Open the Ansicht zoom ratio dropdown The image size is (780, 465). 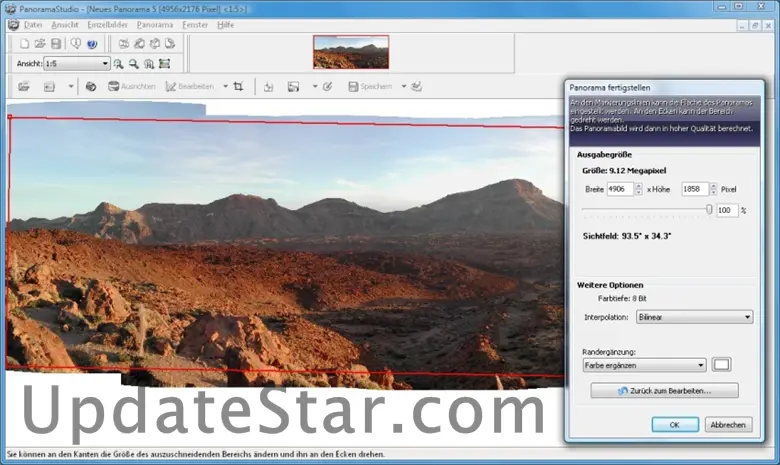point(77,64)
